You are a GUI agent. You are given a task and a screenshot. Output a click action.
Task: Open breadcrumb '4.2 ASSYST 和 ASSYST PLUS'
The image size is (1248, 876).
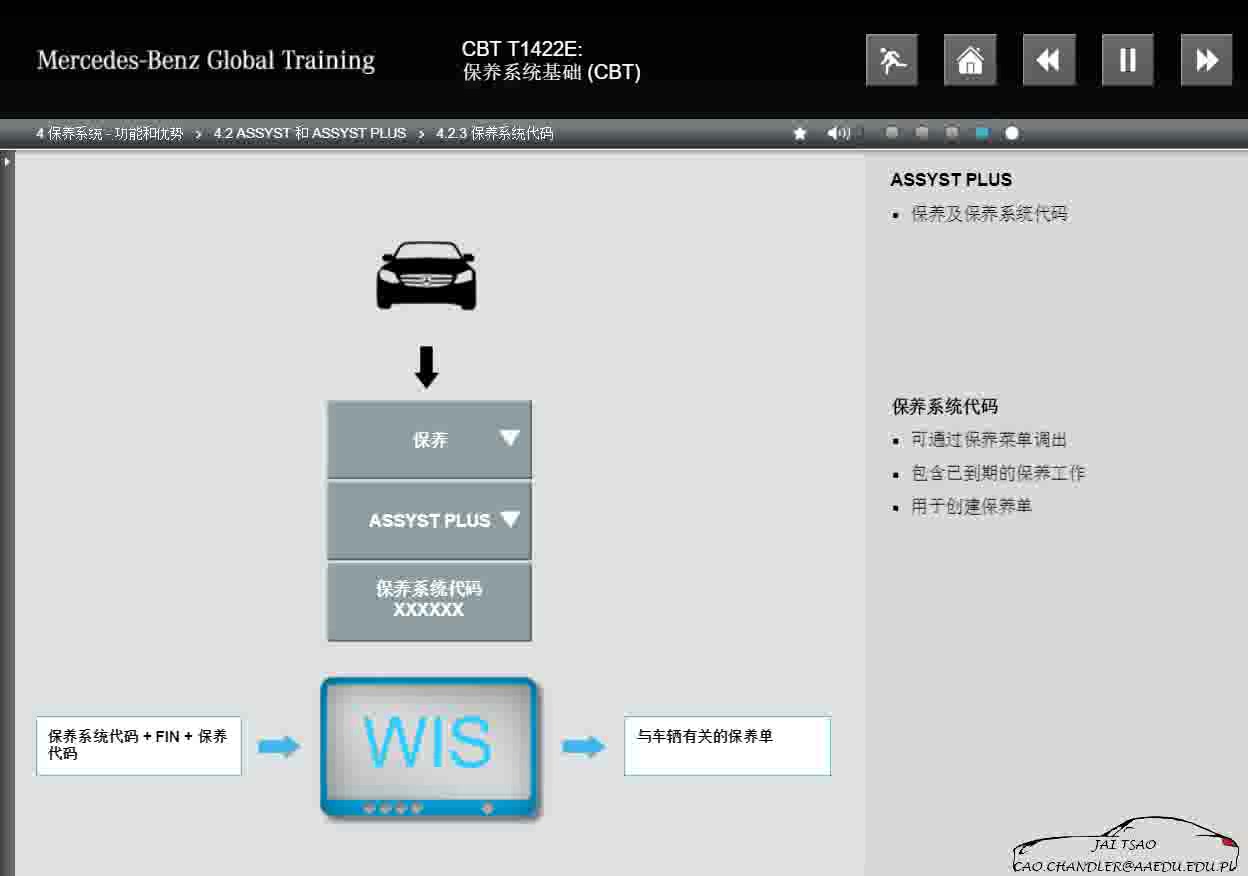pos(310,133)
